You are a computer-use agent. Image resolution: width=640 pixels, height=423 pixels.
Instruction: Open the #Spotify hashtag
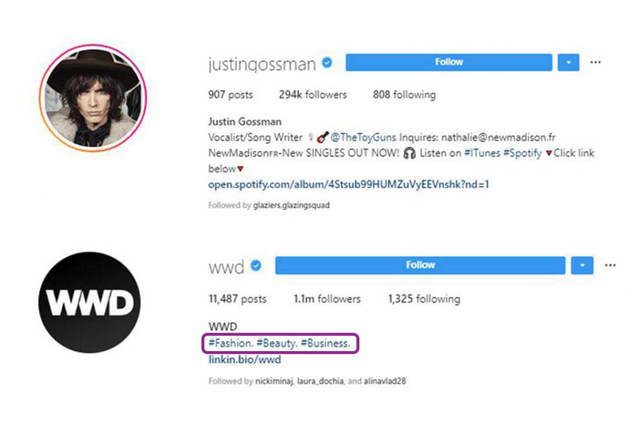click(522, 154)
